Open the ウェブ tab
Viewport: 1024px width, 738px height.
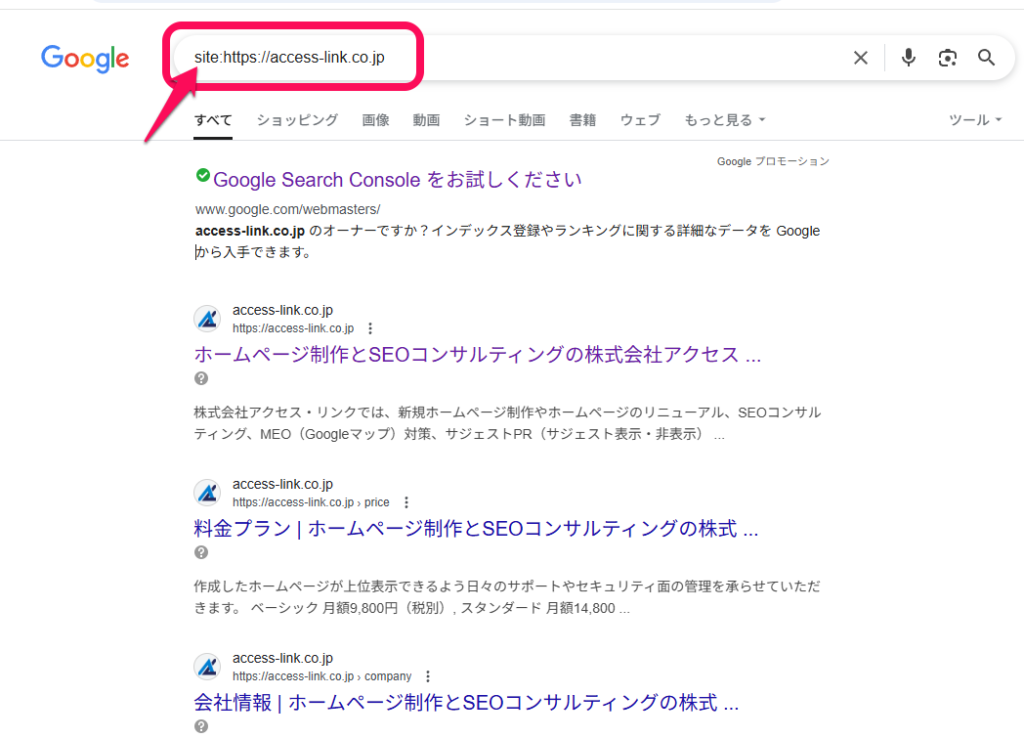(x=640, y=120)
